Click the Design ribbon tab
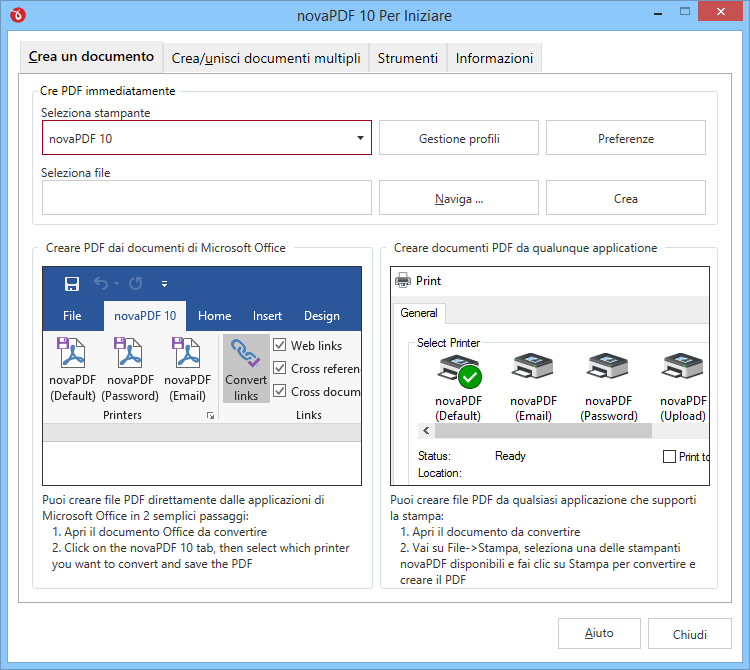Image resolution: width=750 pixels, height=670 pixels. (322, 316)
